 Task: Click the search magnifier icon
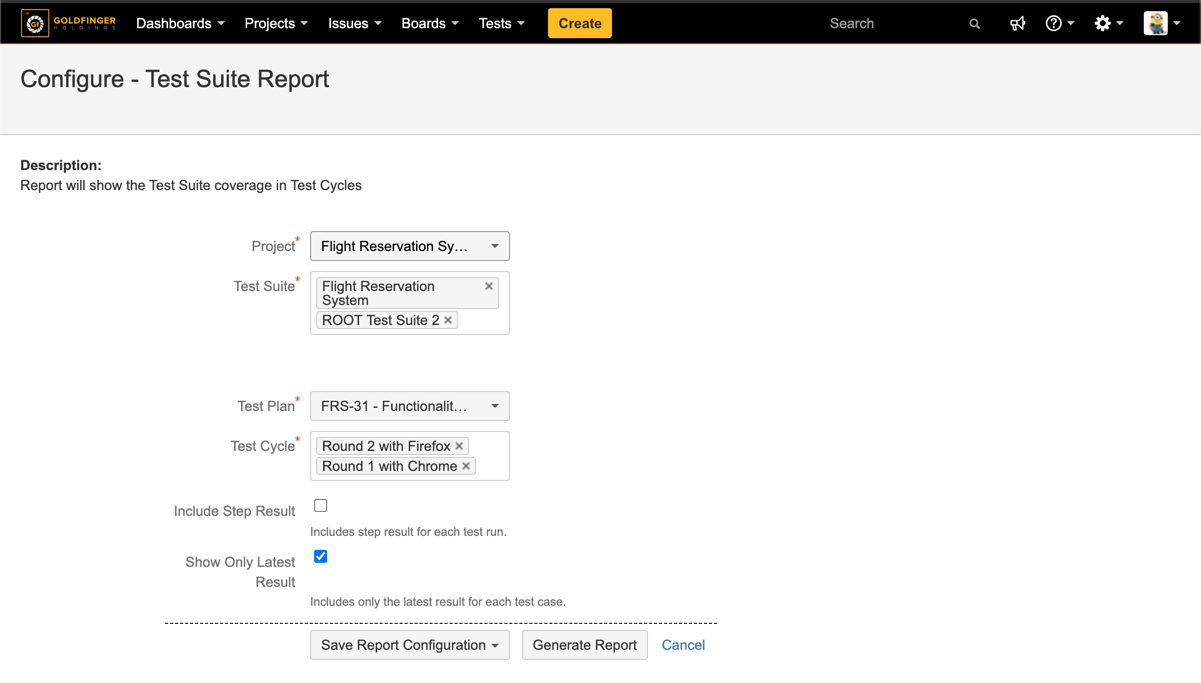pyautogui.click(x=974, y=24)
